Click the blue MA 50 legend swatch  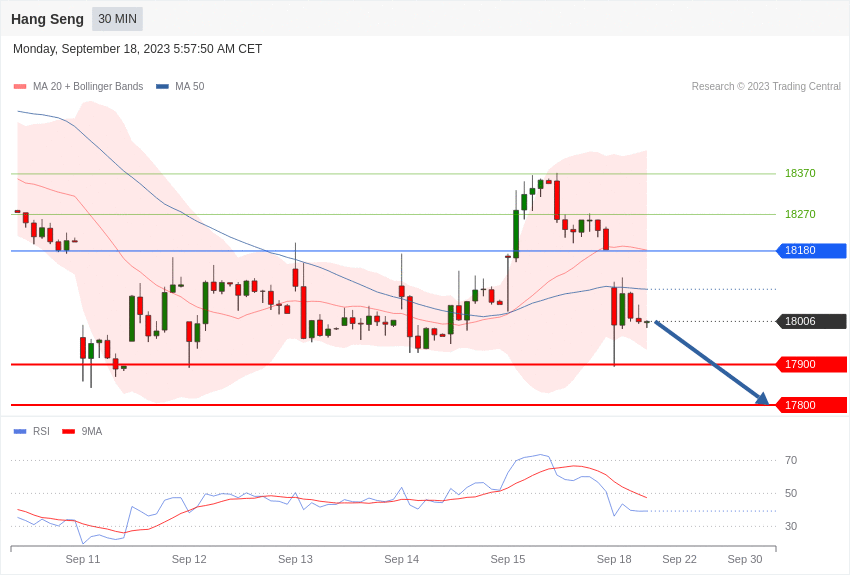pos(162,87)
